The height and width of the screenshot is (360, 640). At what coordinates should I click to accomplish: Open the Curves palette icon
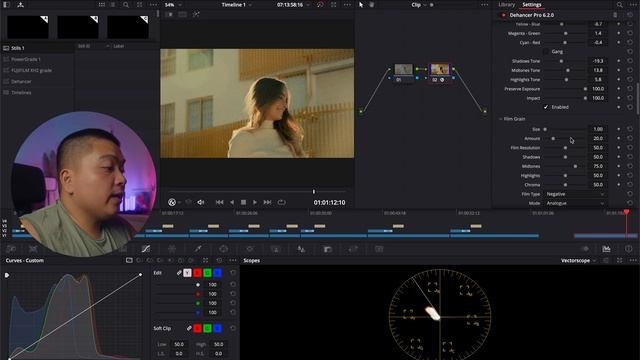click(x=146, y=249)
